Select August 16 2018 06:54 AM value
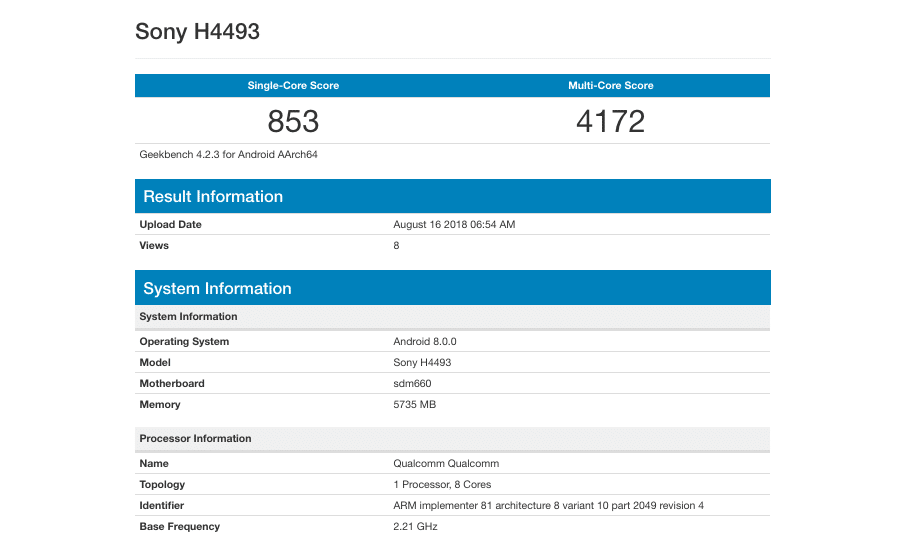The width and height of the screenshot is (900, 543). click(454, 224)
